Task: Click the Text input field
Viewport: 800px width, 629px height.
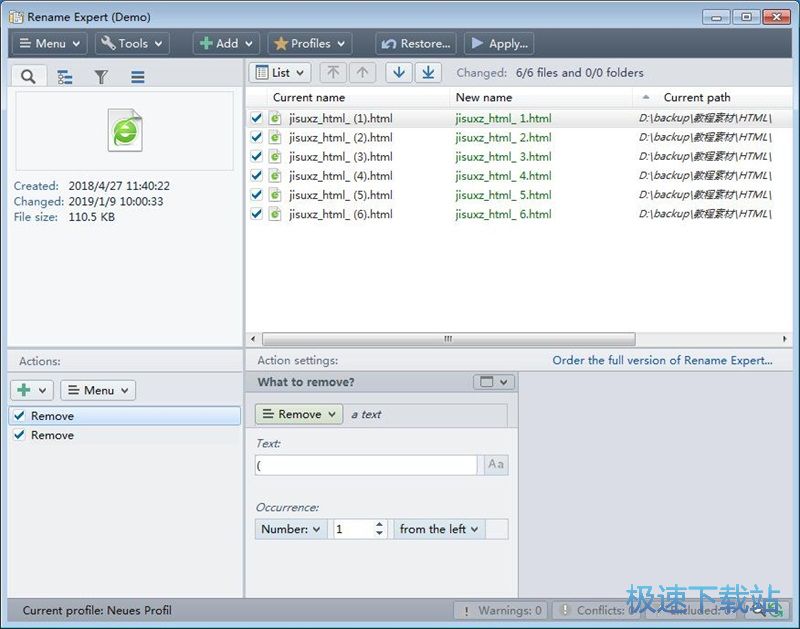Action: pyautogui.click(x=367, y=465)
